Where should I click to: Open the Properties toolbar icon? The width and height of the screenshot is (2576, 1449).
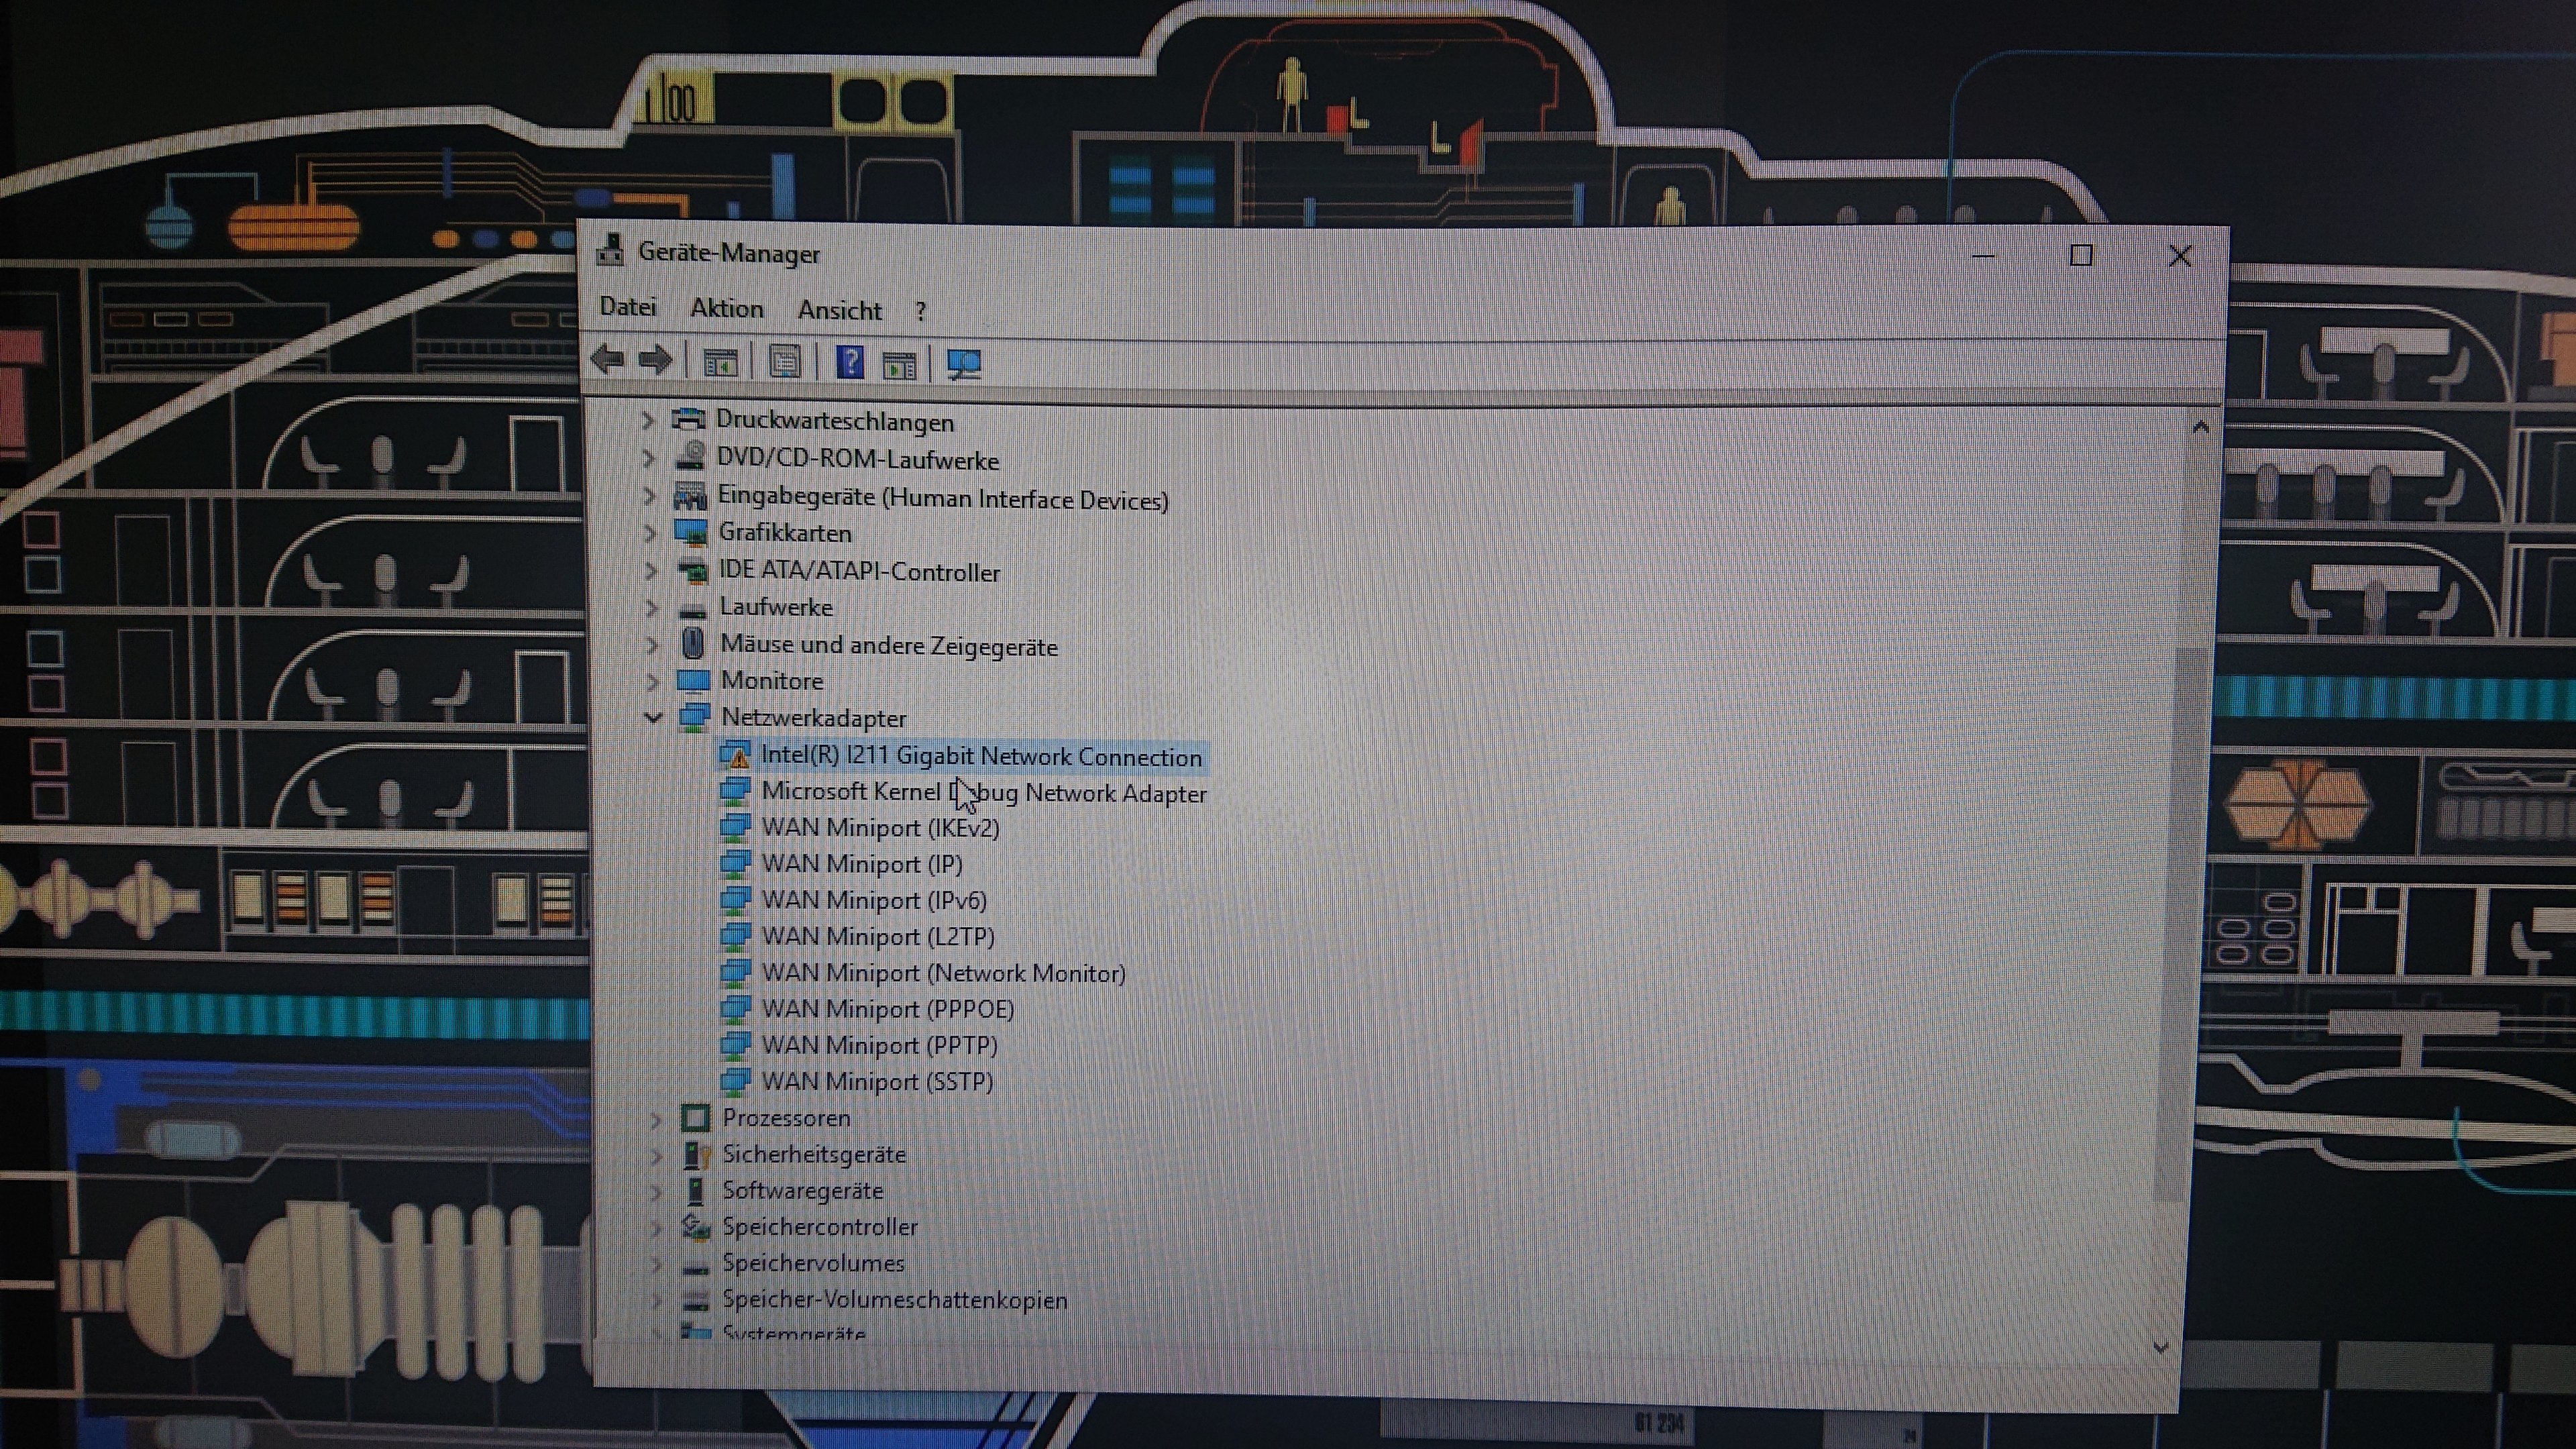[785, 362]
